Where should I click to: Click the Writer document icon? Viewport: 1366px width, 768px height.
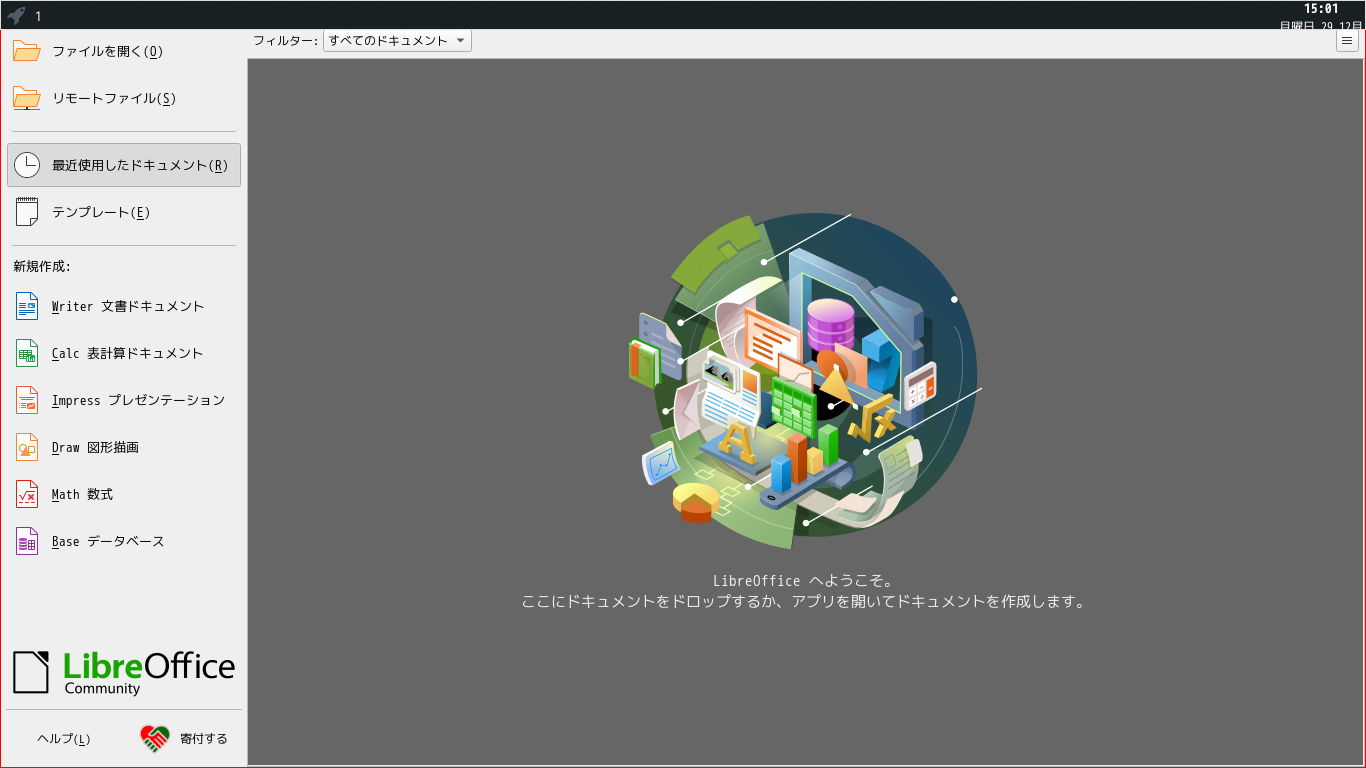point(27,306)
